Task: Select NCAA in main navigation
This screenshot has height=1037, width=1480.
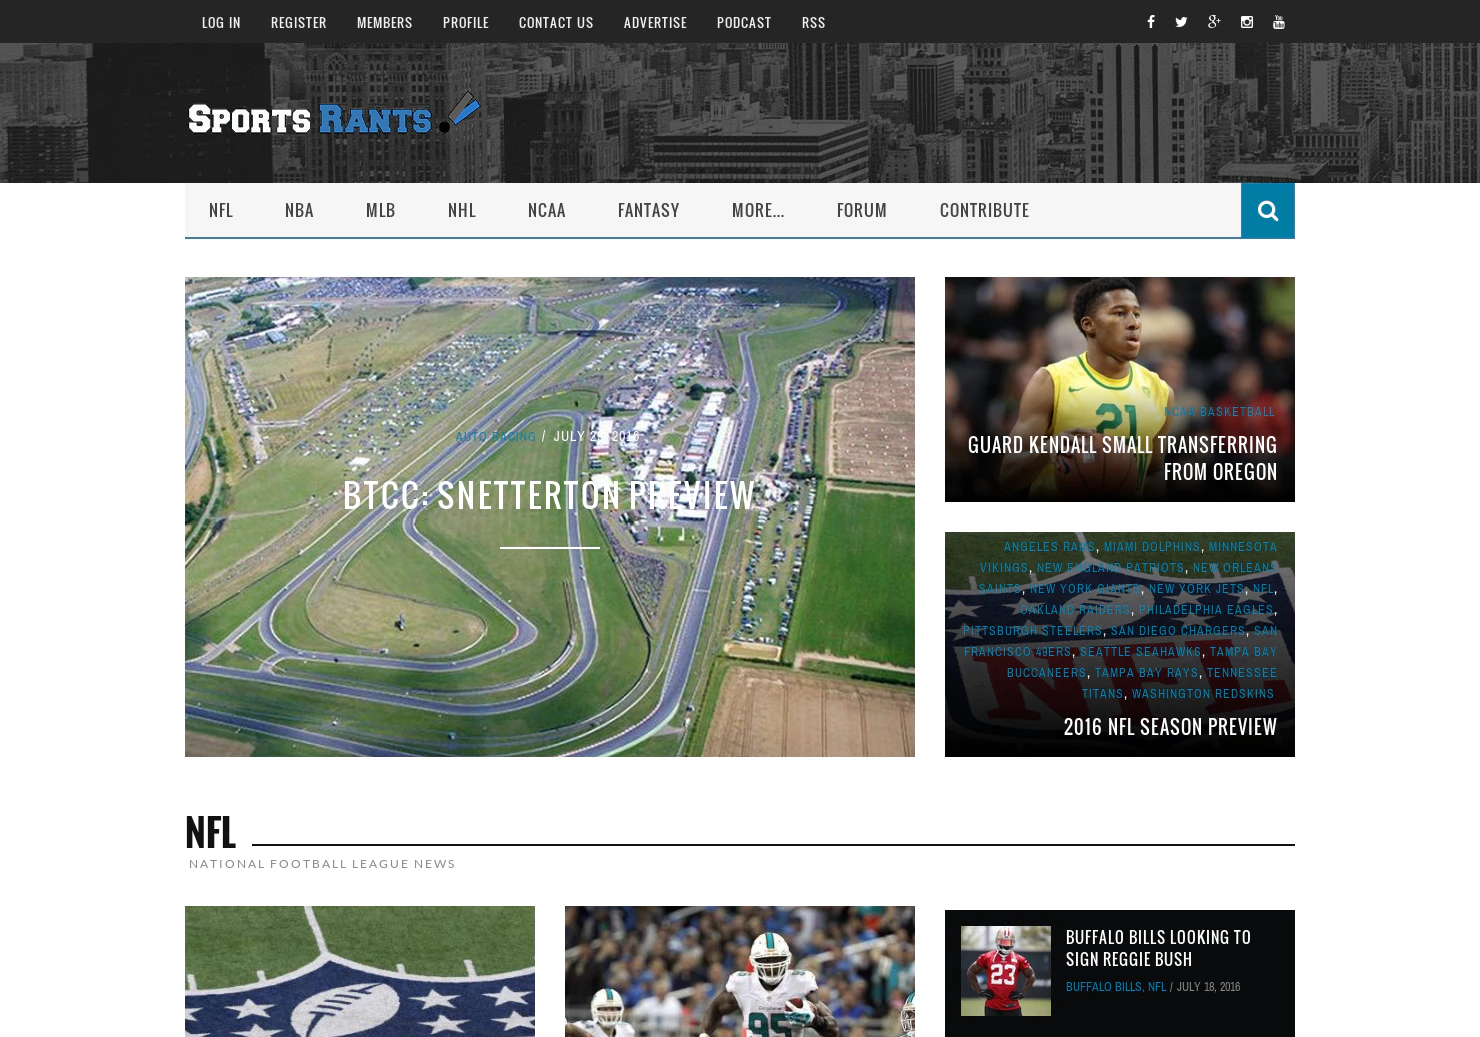Action: tap(547, 210)
